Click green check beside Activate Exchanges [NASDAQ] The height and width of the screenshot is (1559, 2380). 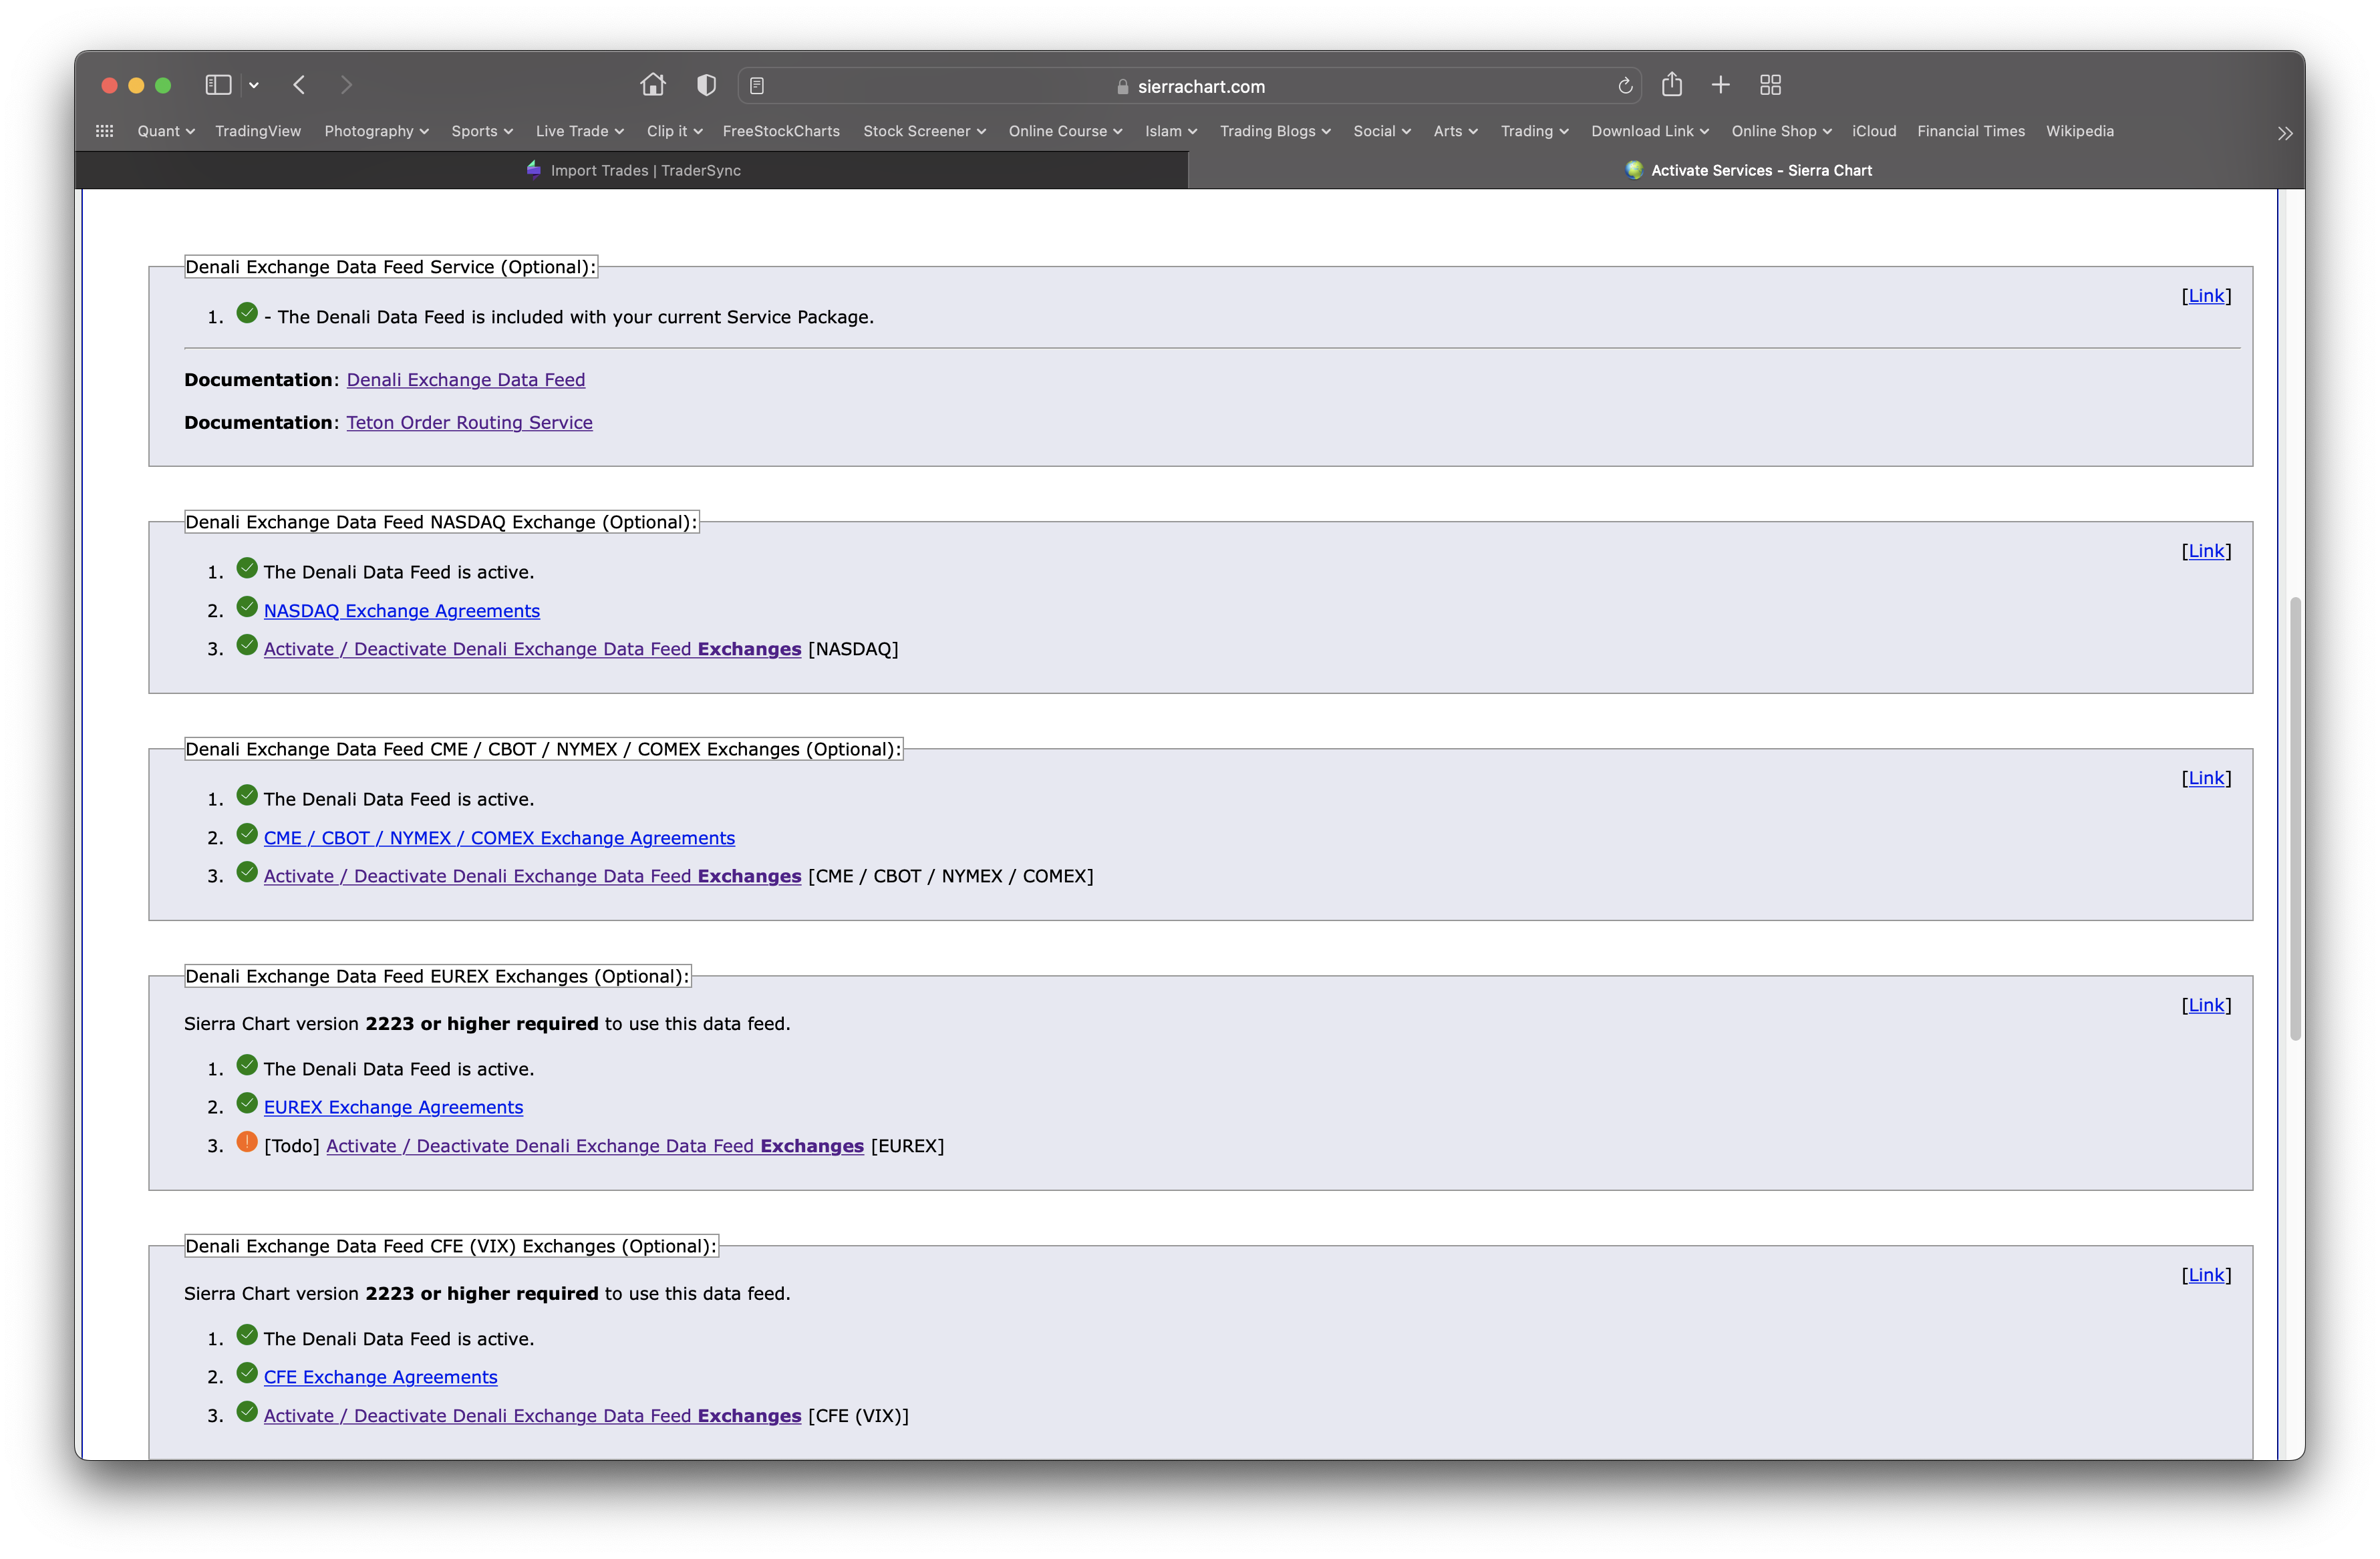point(247,645)
